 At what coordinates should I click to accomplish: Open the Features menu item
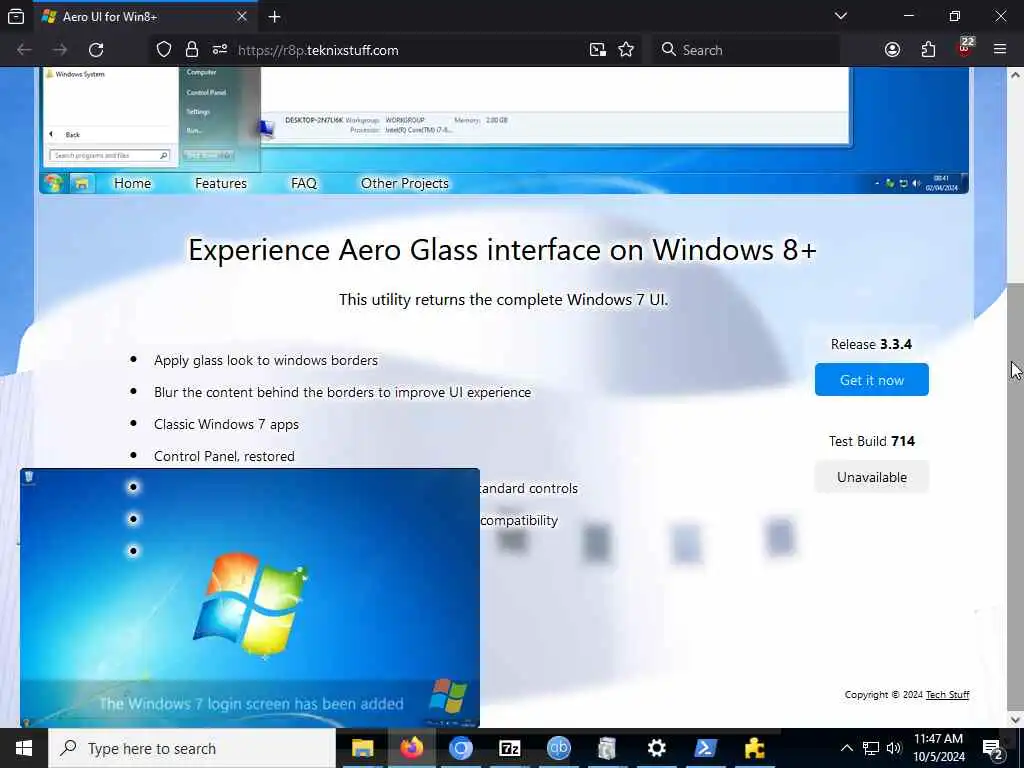221,184
